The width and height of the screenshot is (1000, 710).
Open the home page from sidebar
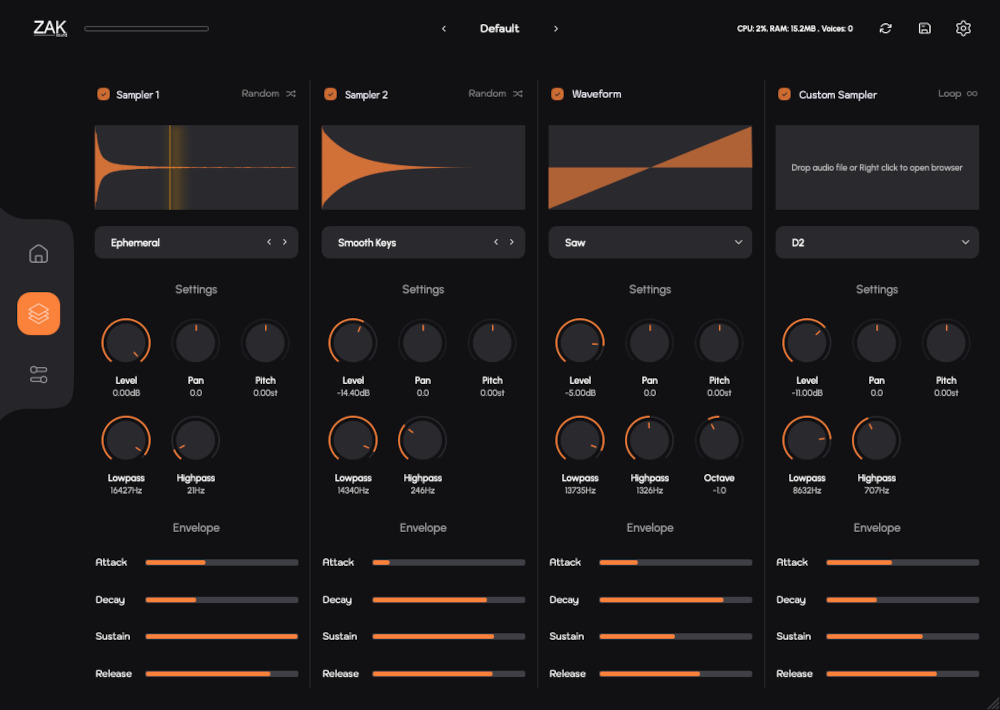tap(38, 253)
